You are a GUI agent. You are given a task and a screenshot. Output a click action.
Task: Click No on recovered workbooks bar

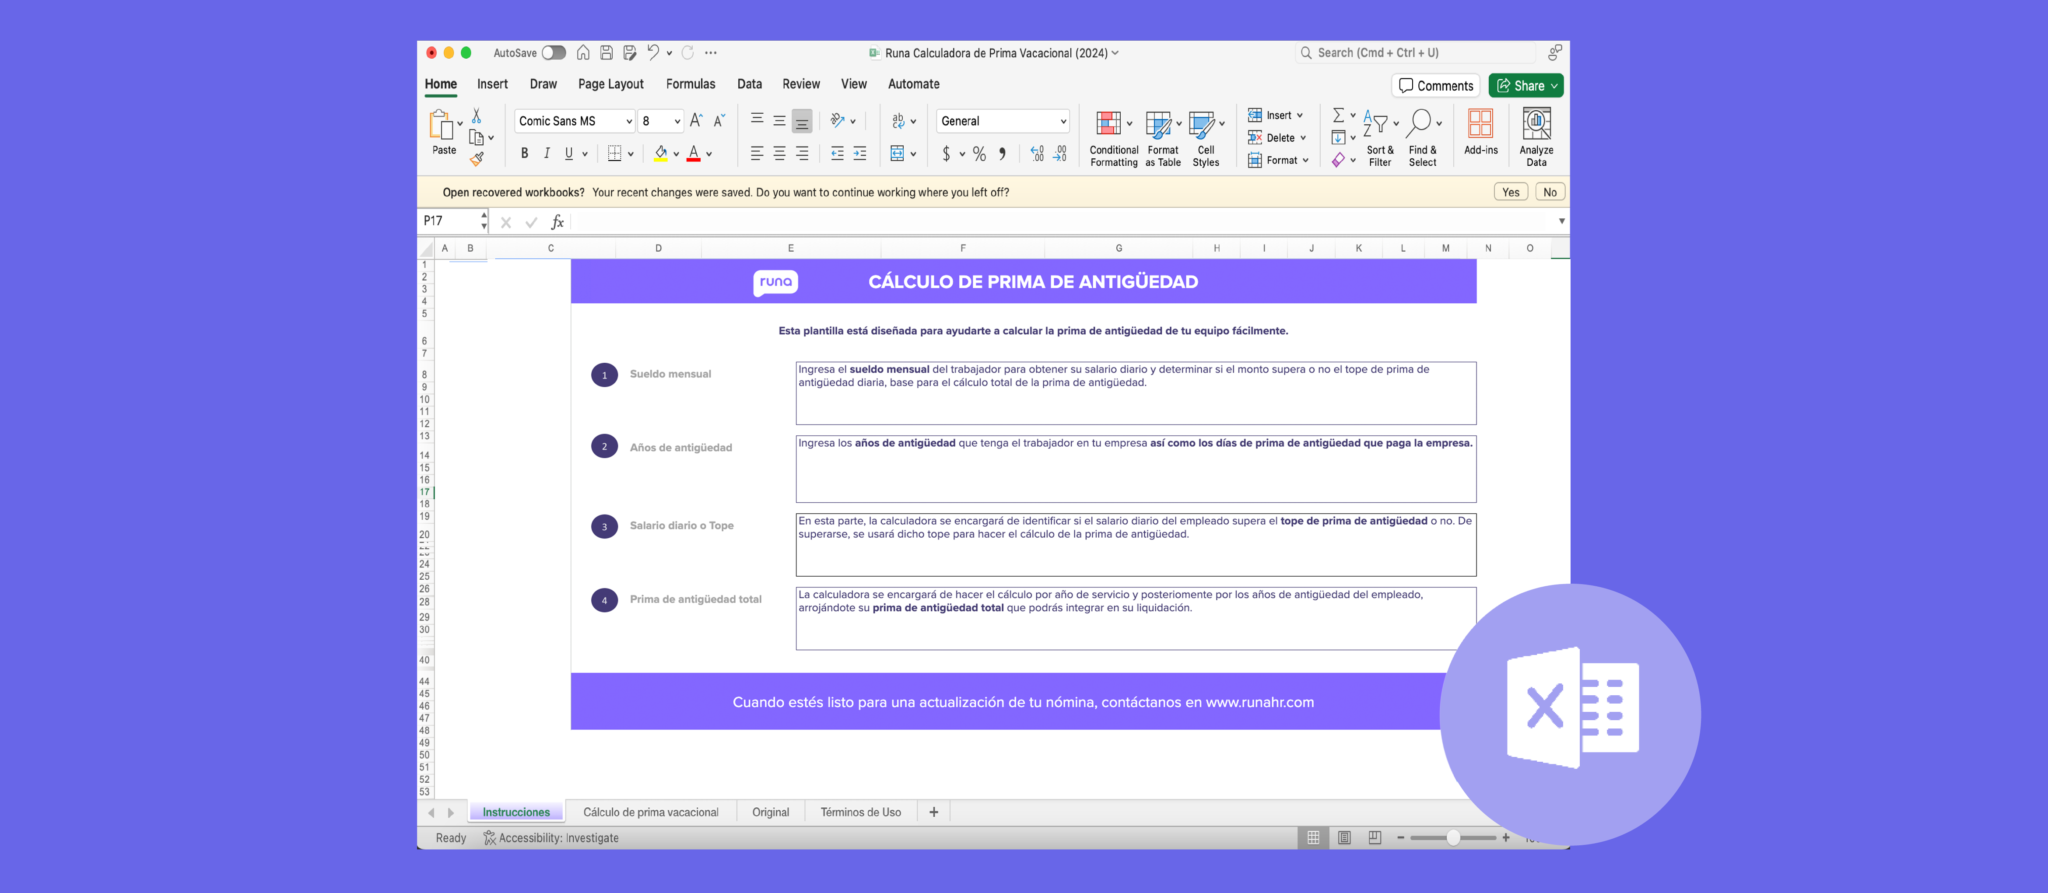[x=1550, y=192]
